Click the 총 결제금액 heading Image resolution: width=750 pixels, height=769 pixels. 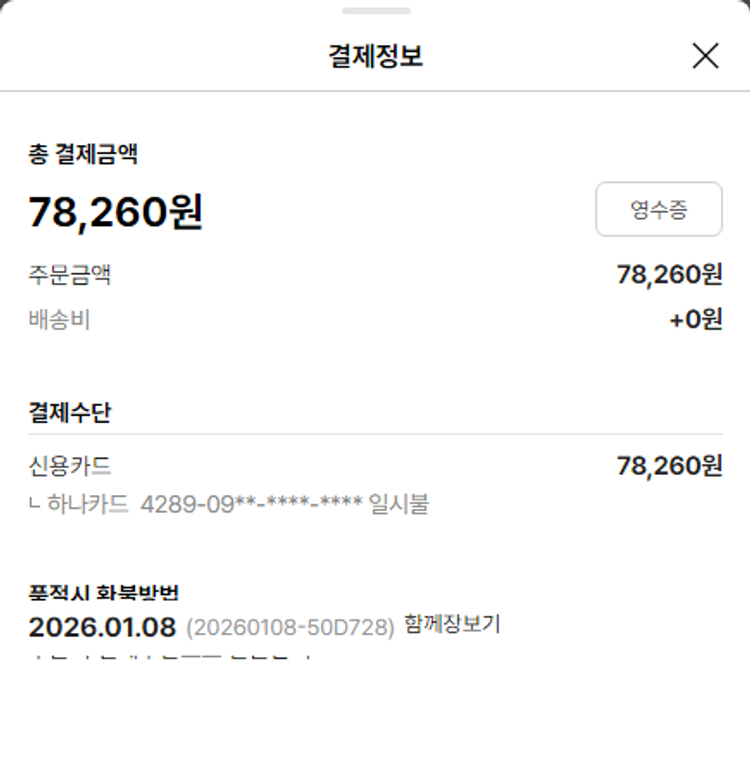[83, 154]
